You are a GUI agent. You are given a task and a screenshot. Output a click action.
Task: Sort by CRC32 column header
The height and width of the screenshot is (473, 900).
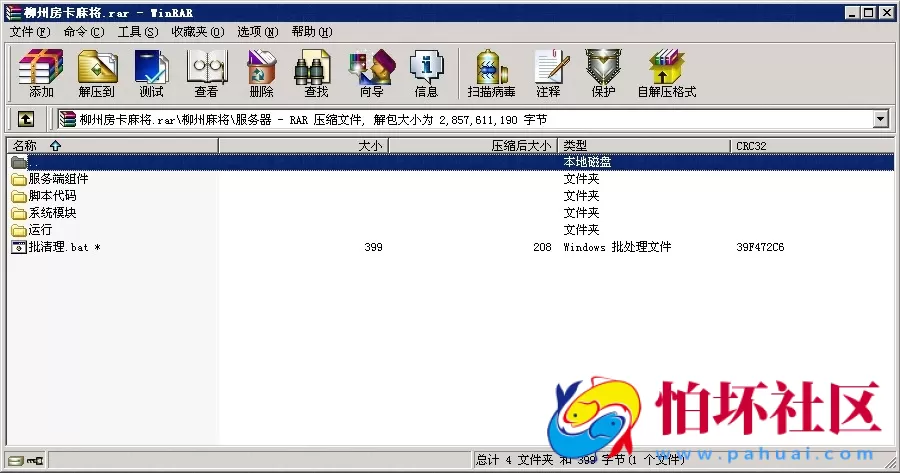[x=812, y=146]
